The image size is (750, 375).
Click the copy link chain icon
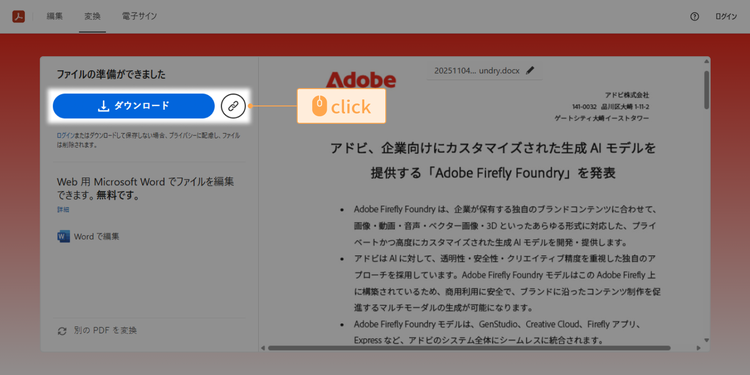point(233,106)
